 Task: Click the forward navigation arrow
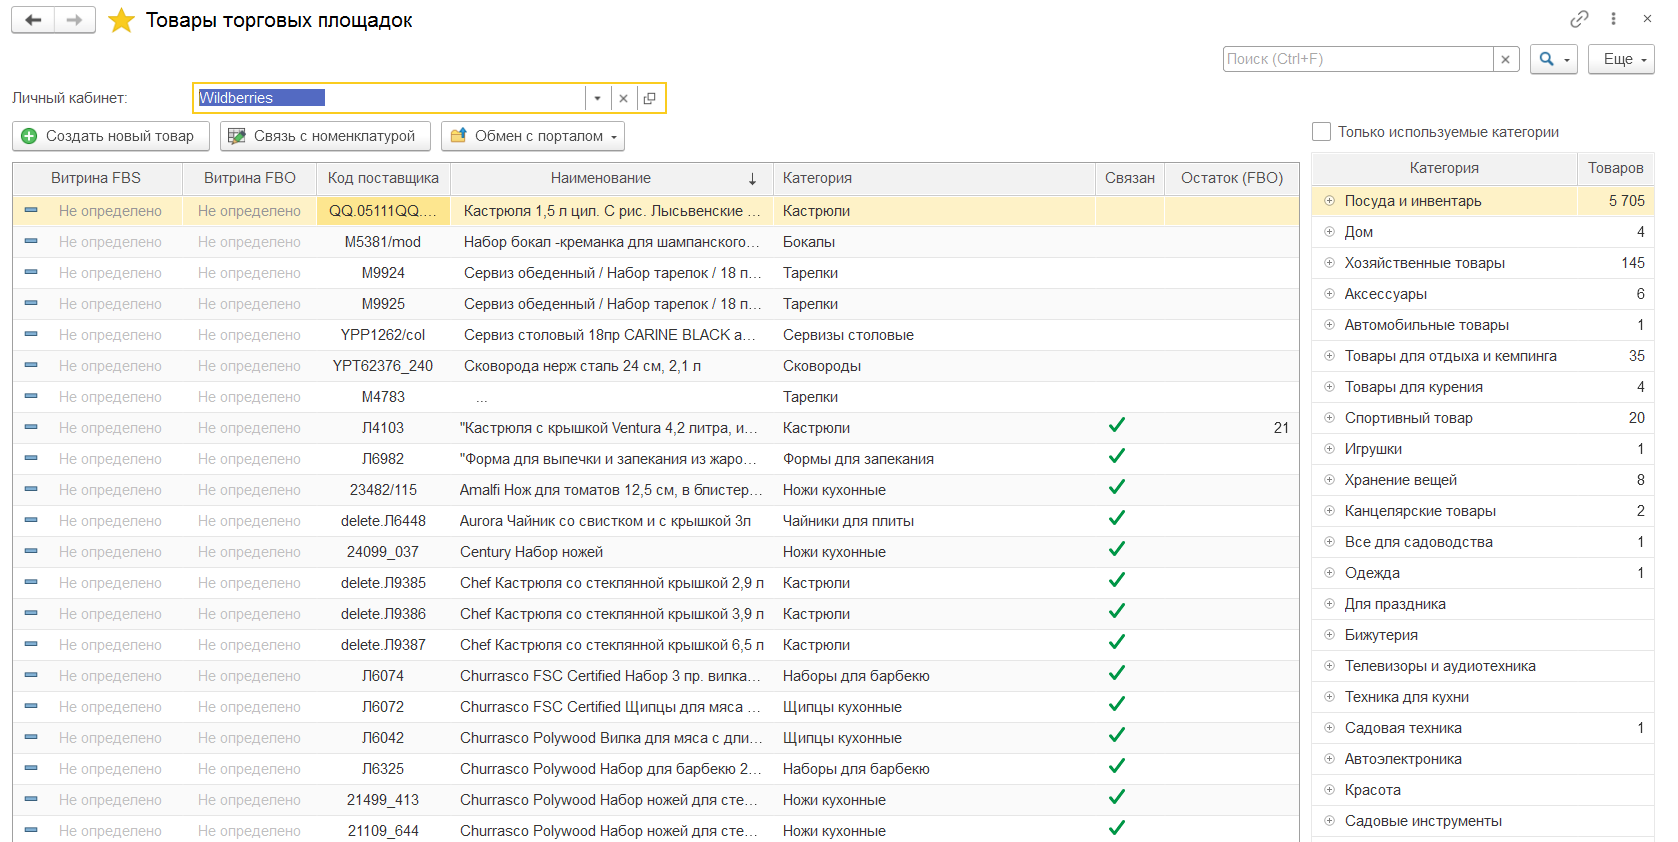coord(74,20)
